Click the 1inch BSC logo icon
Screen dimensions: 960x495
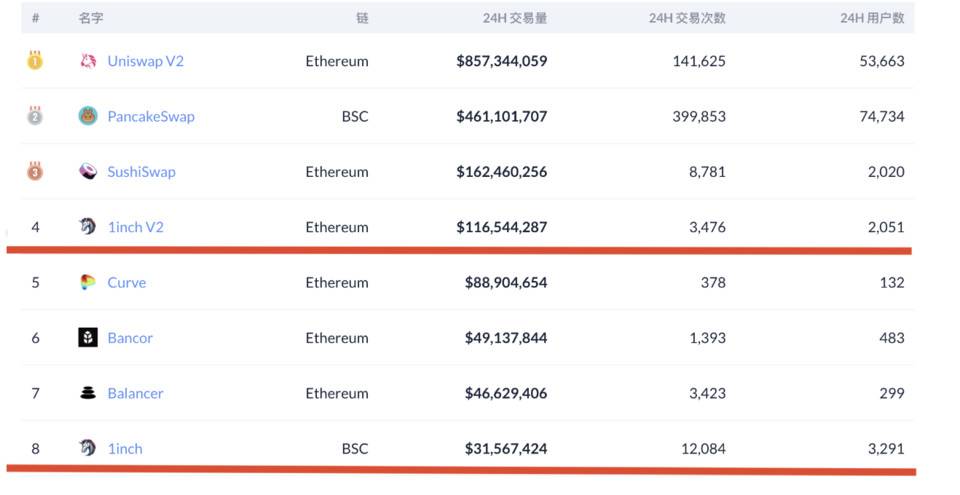(x=88, y=448)
